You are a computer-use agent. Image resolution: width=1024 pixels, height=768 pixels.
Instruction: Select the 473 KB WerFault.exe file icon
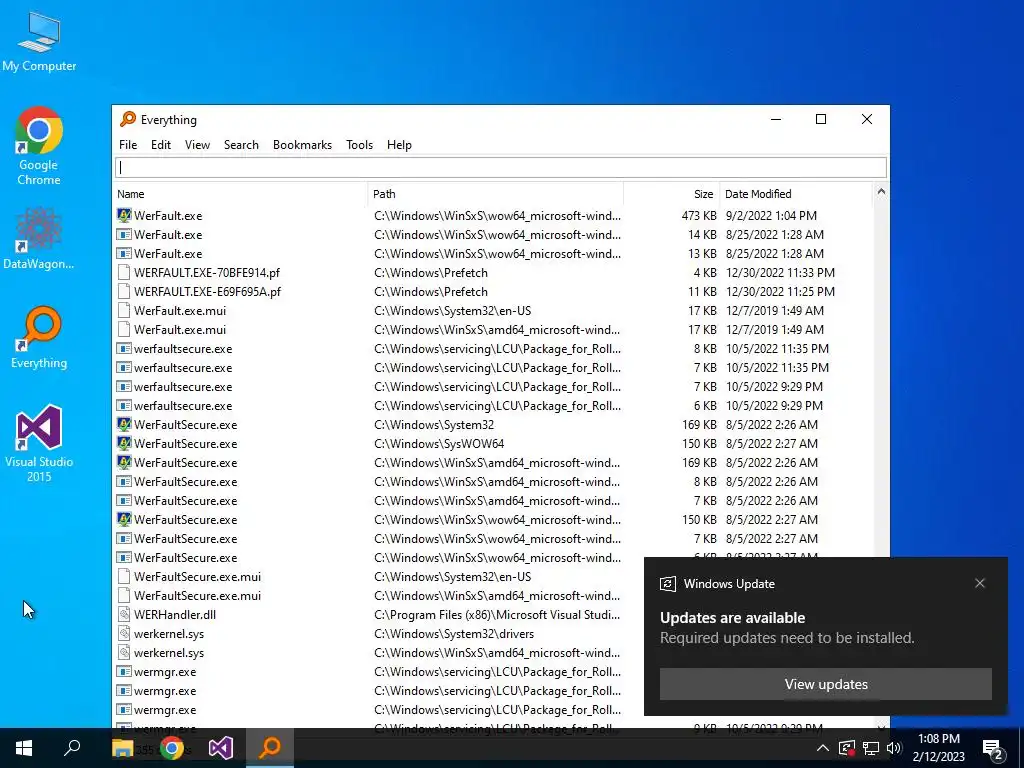[123, 215]
